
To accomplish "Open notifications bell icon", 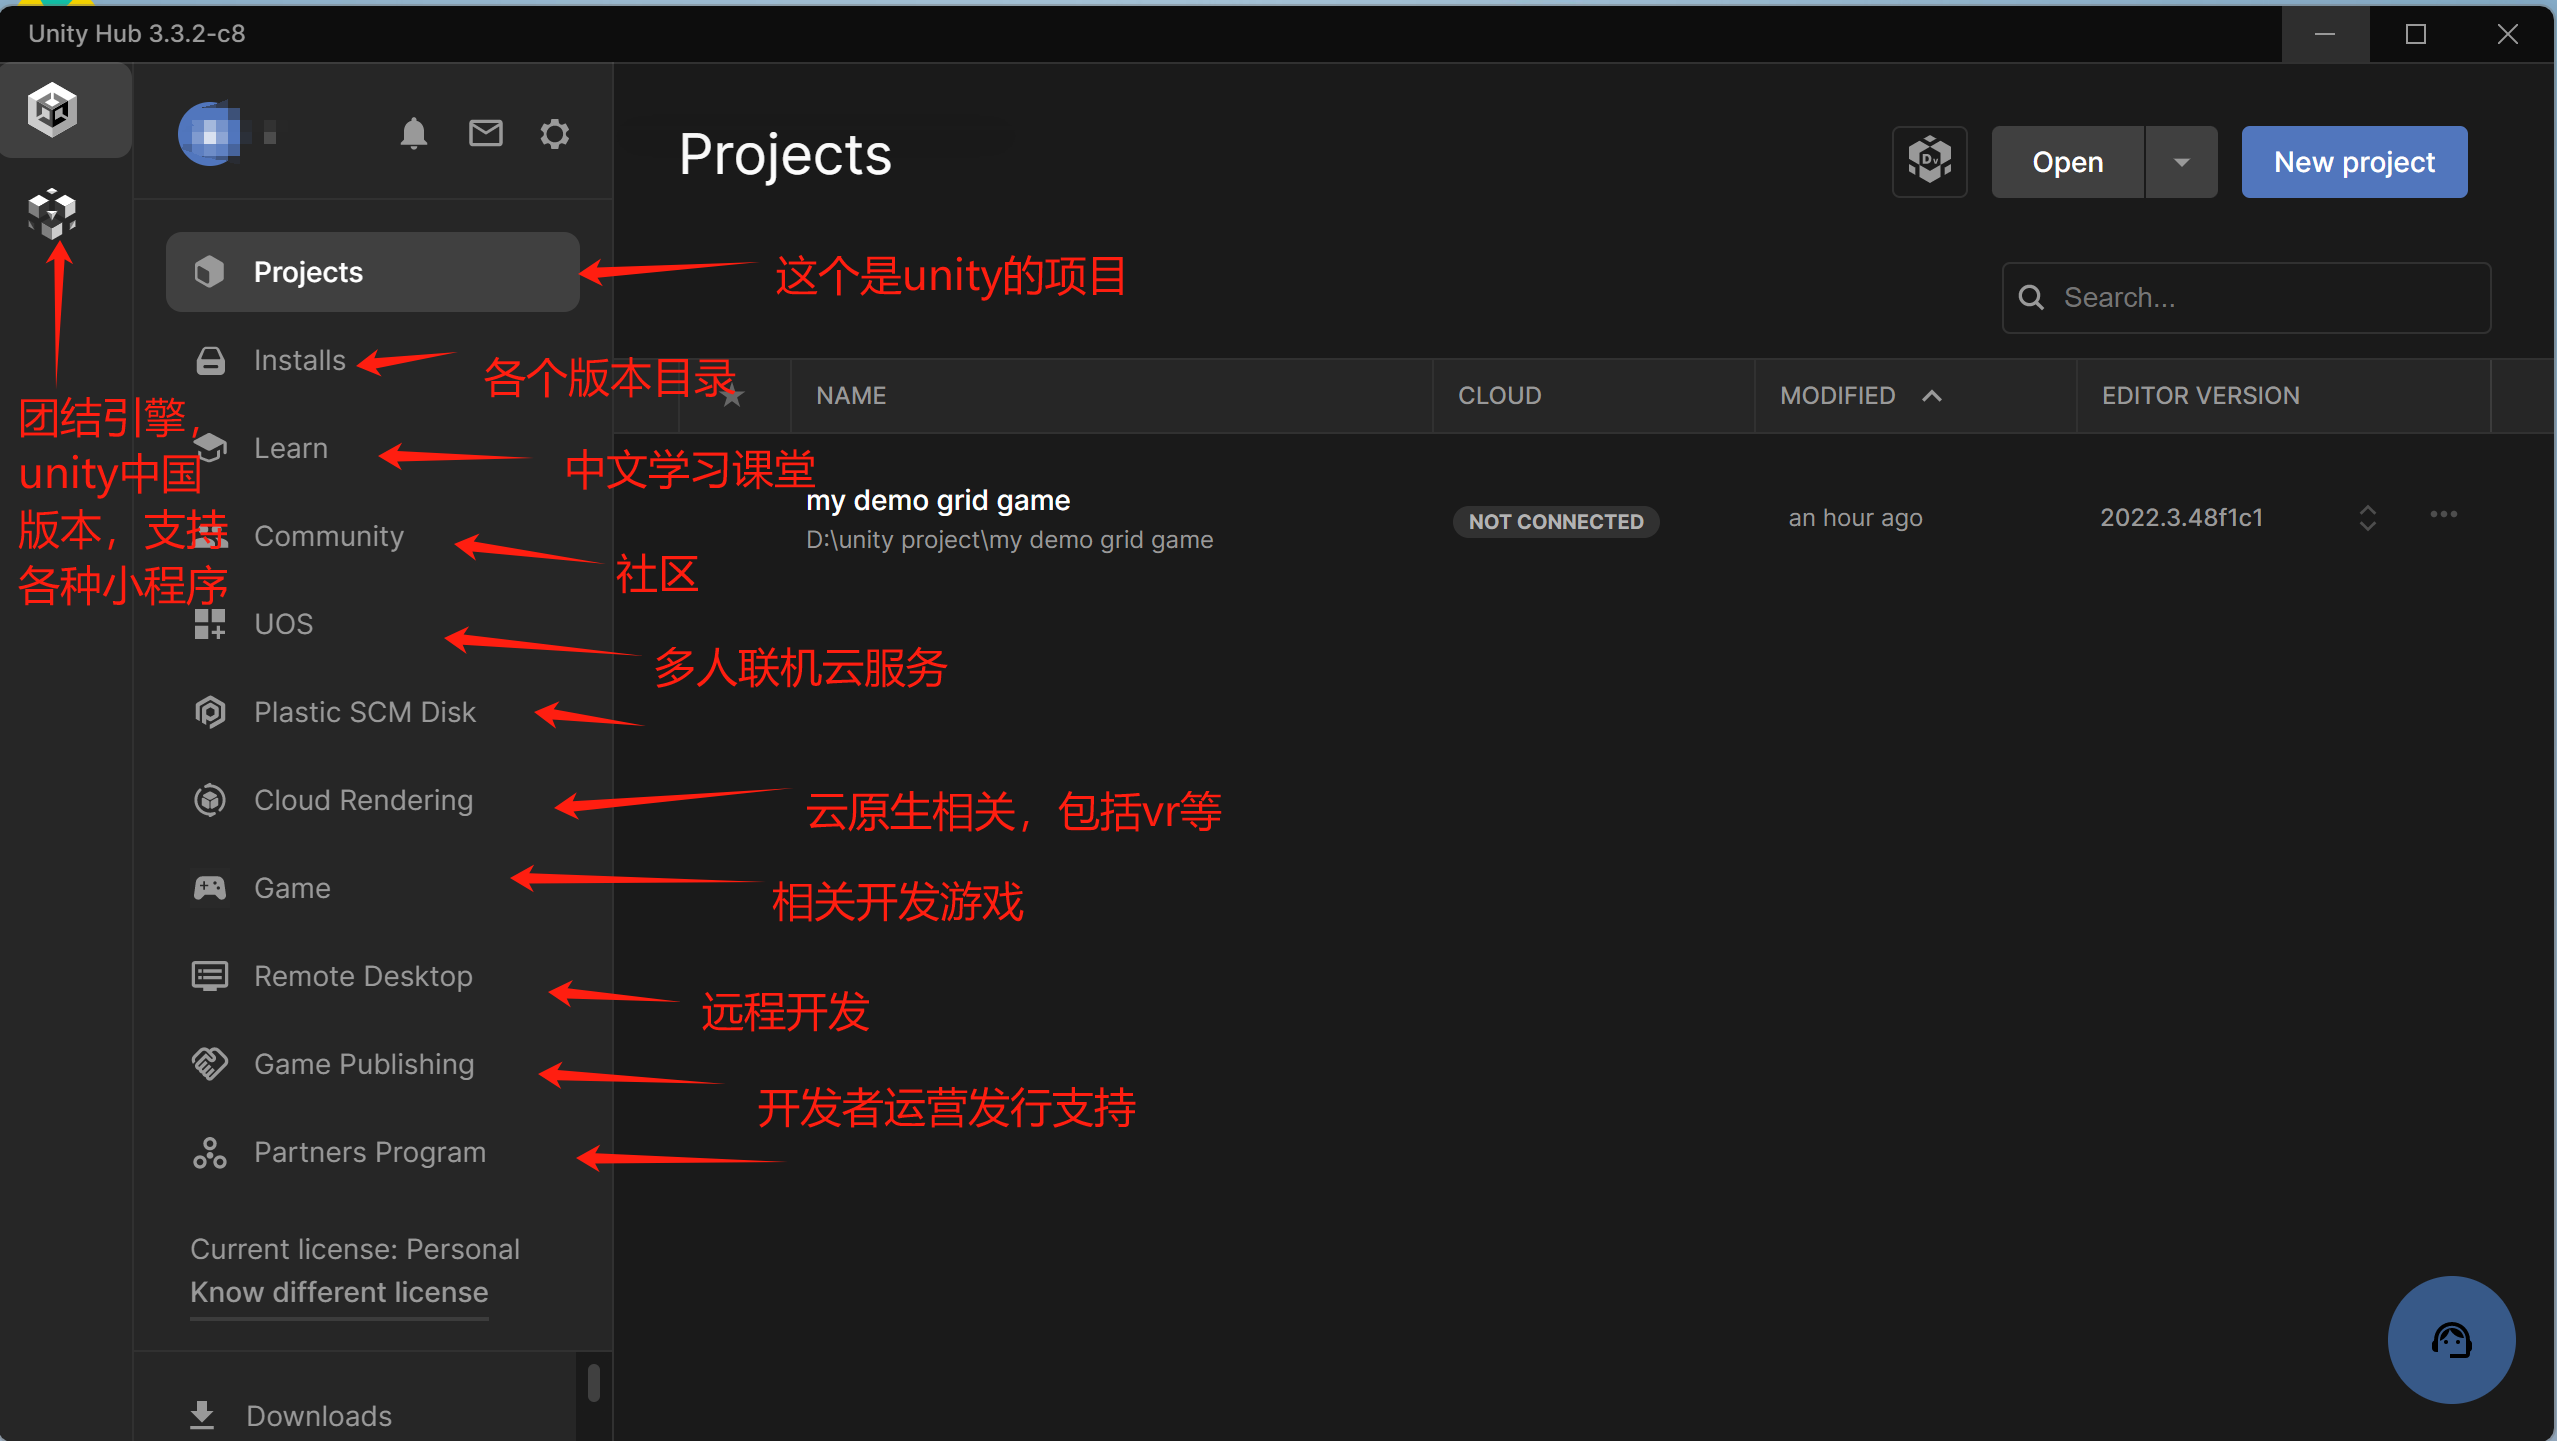I will pyautogui.click(x=413, y=133).
